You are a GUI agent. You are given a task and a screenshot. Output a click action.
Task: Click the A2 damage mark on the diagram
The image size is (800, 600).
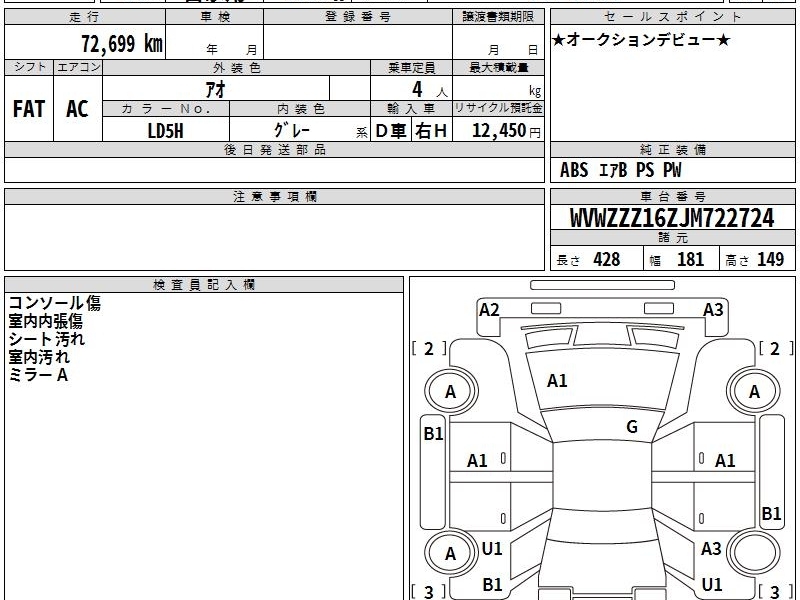(489, 310)
